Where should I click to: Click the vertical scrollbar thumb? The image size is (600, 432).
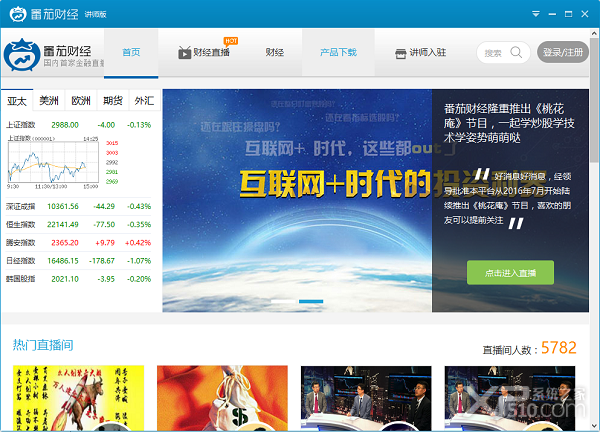pos(594,100)
